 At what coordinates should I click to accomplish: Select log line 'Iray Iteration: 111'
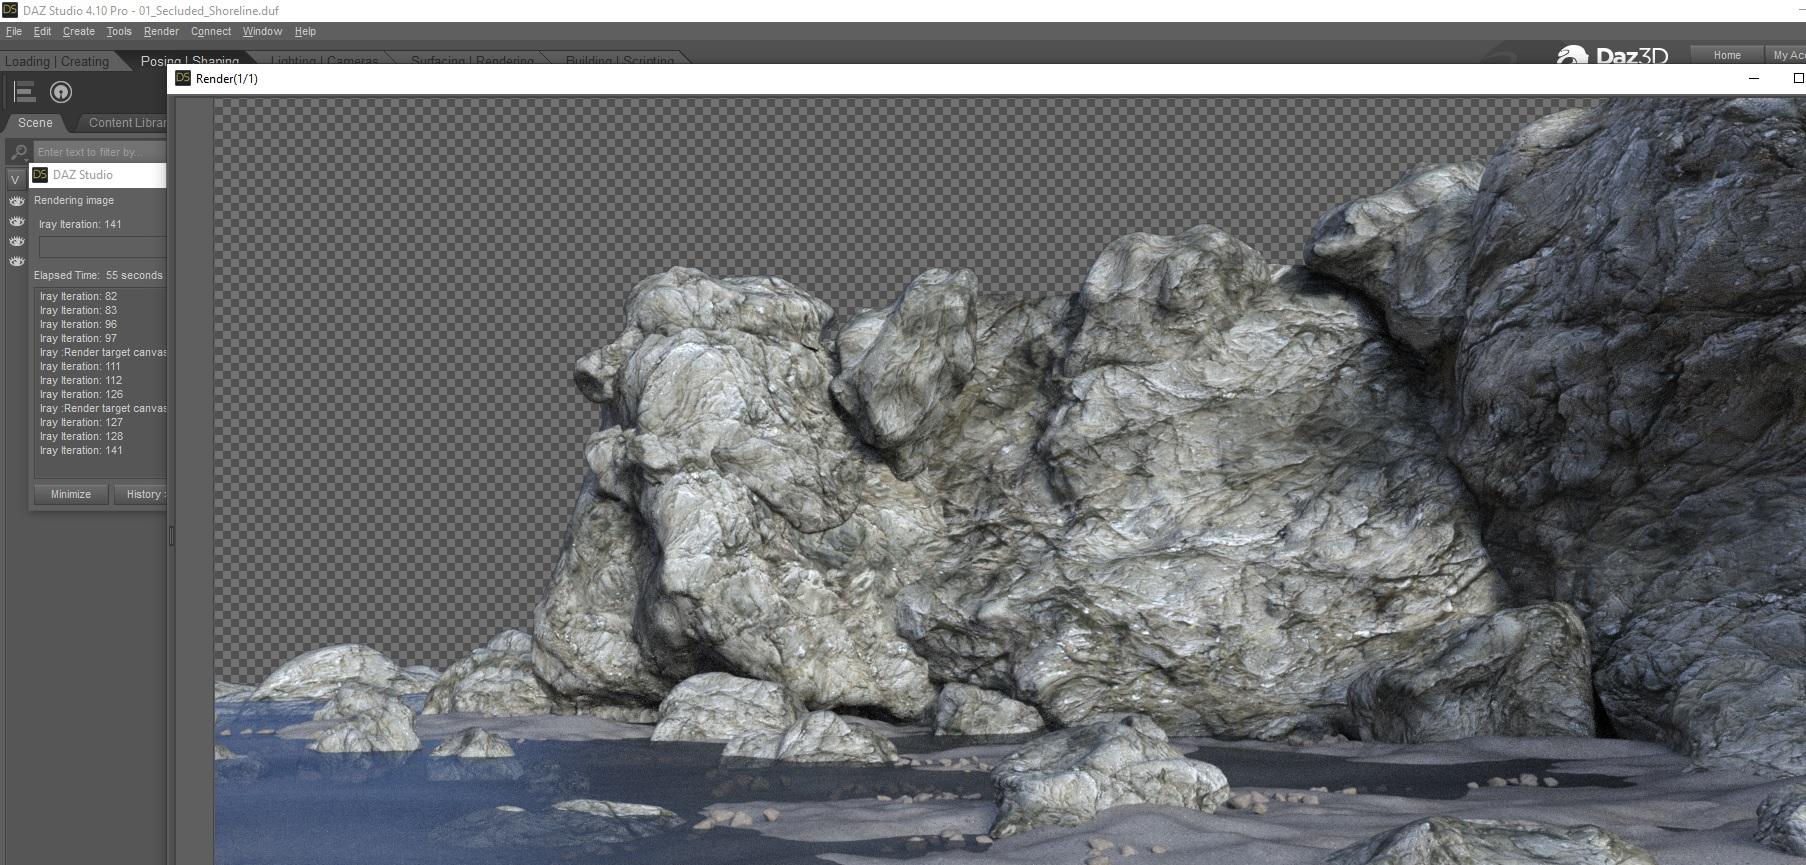click(80, 366)
